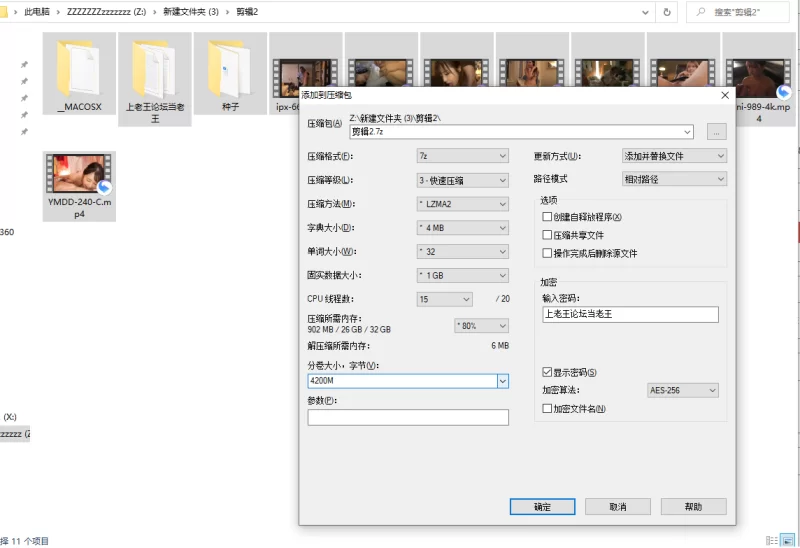Viewport: 800px width, 548px height.
Task: Open the 压缩方法 LZMA2 dropdown
Action: [x=463, y=204]
